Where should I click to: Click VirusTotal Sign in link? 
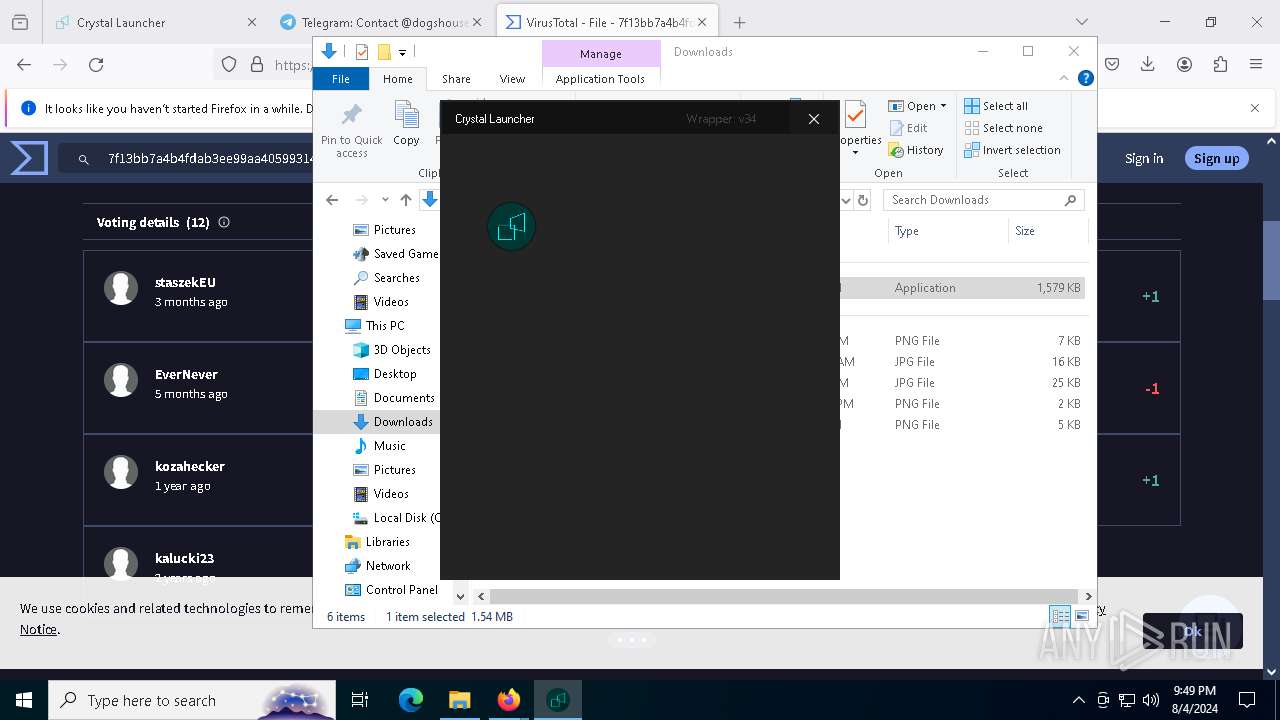pyautogui.click(x=1144, y=158)
